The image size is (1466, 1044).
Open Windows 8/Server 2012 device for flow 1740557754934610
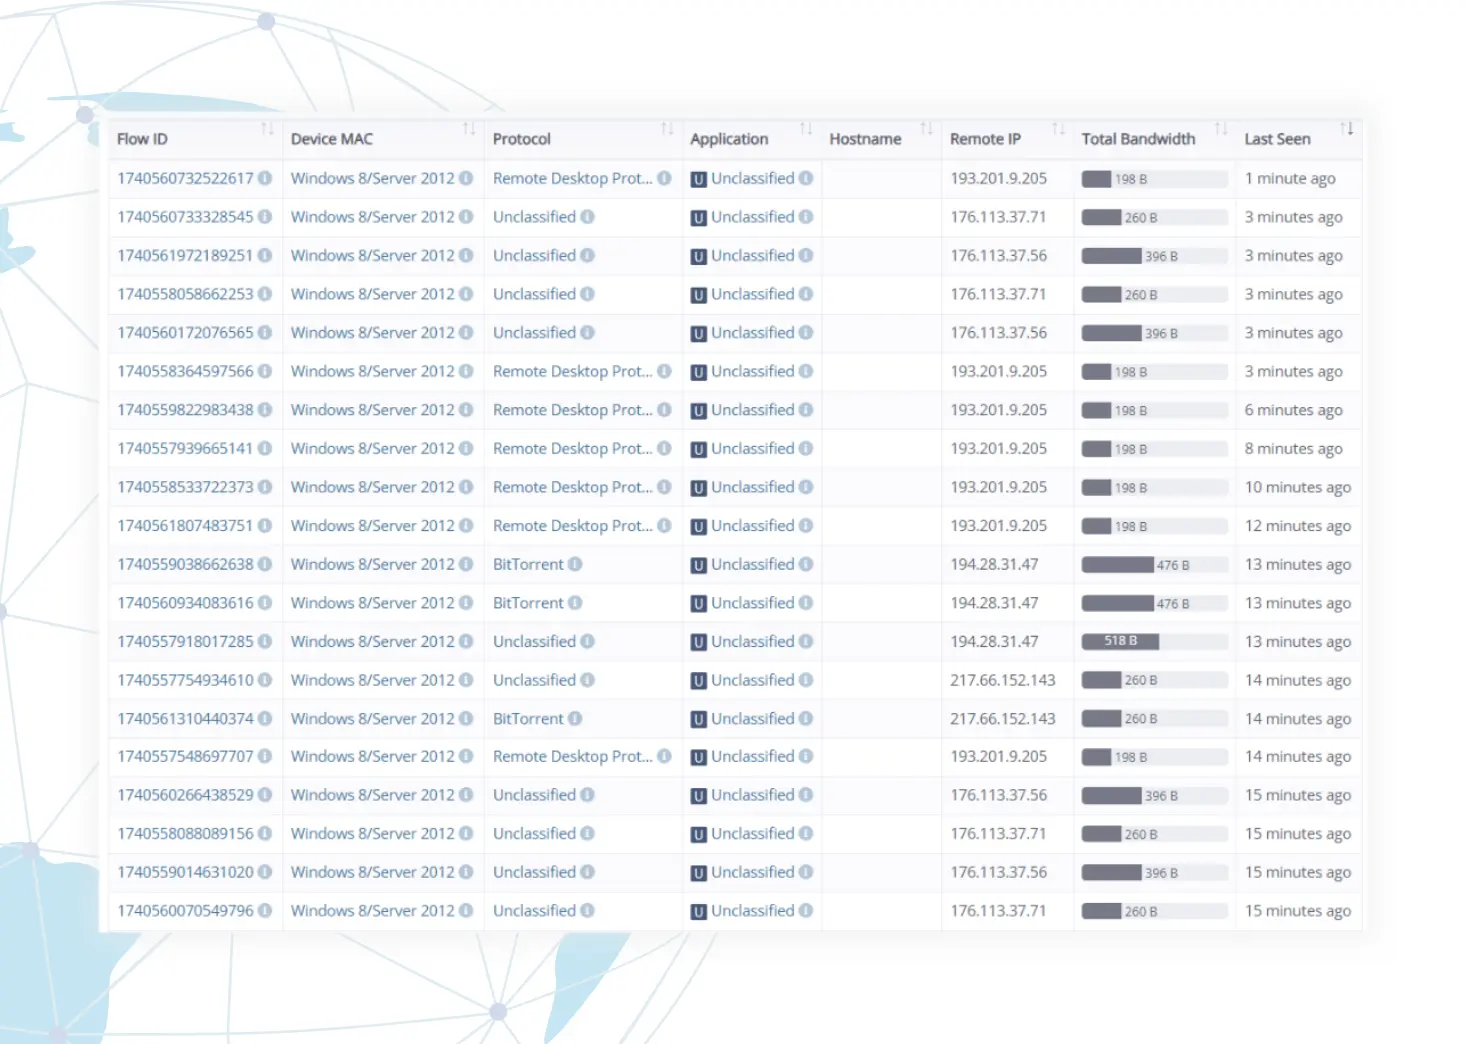pyautogui.click(x=372, y=680)
